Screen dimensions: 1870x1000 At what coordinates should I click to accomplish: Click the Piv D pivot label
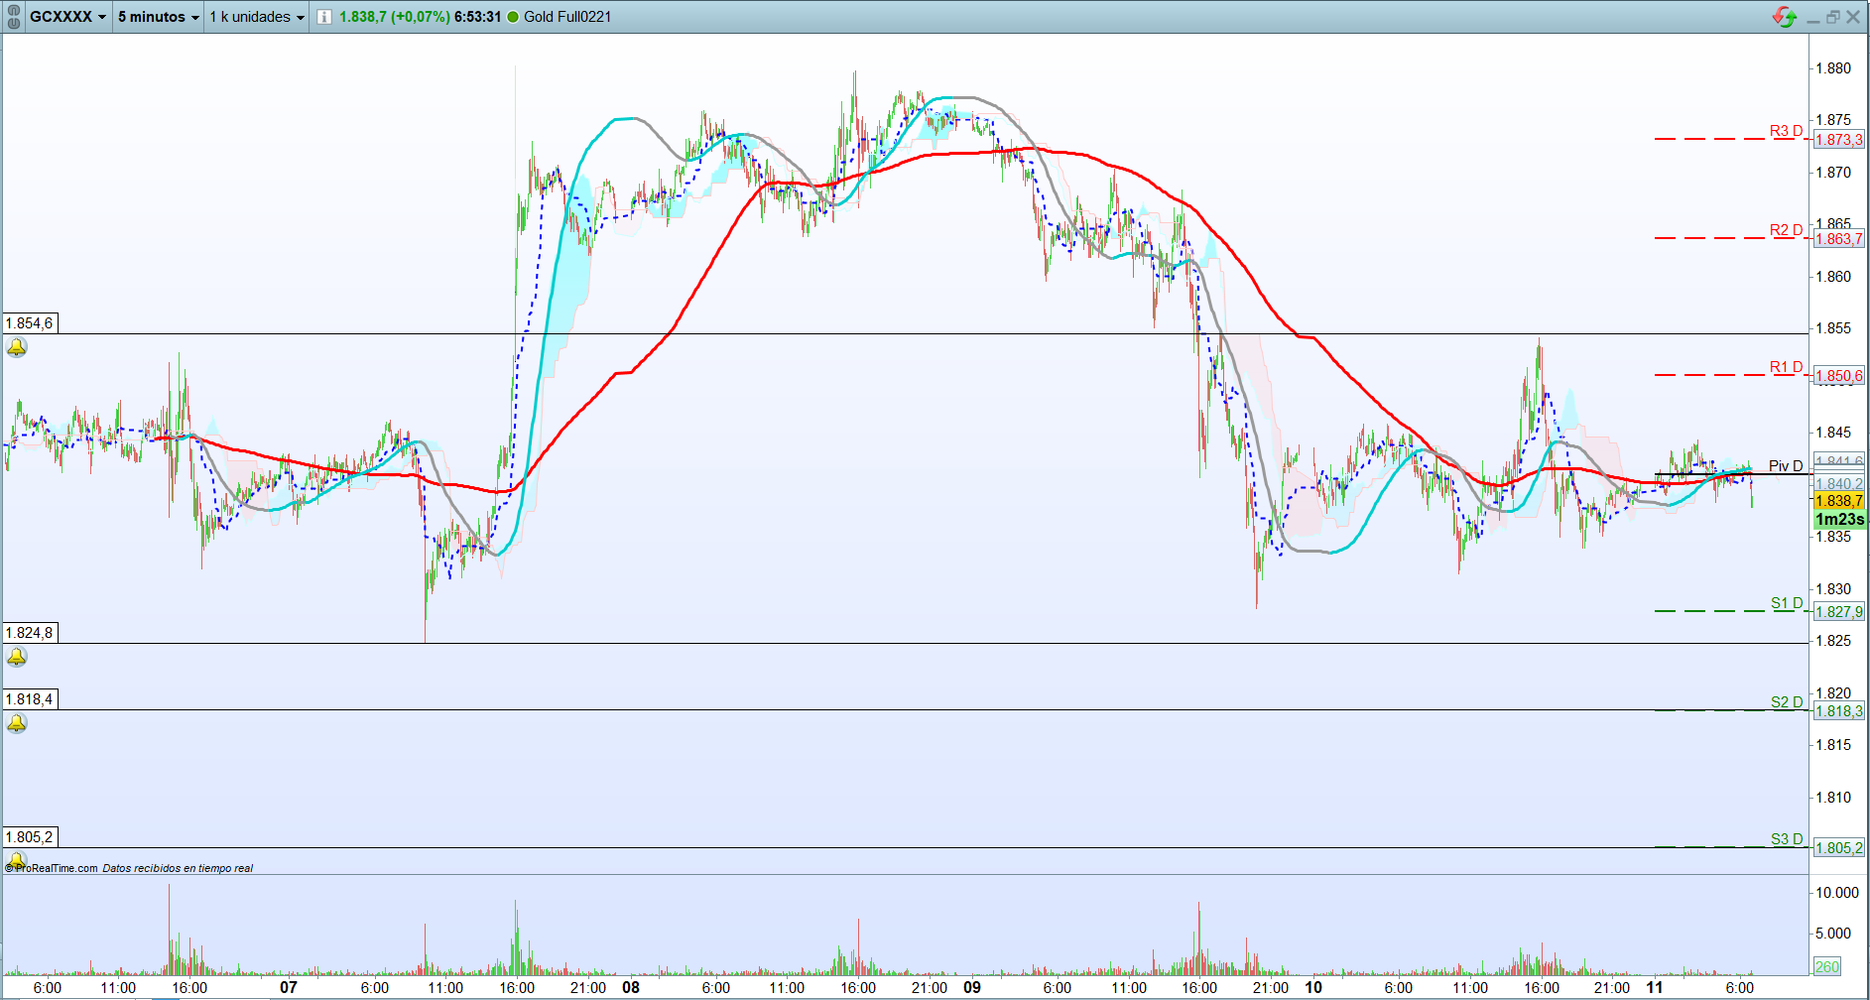tap(1786, 466)
